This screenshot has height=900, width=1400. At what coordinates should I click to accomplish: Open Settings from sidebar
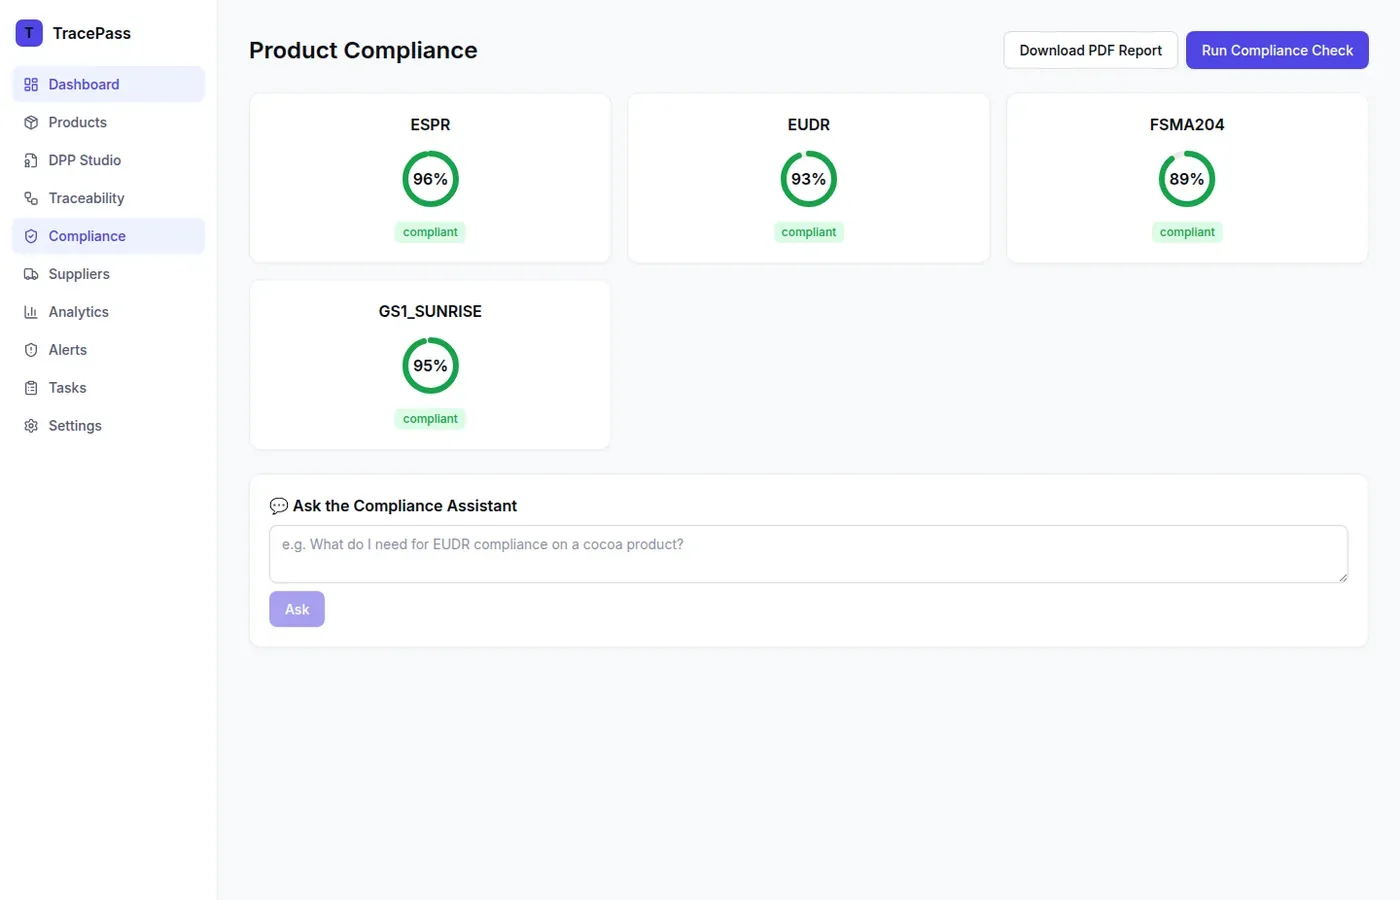[108, 427]
